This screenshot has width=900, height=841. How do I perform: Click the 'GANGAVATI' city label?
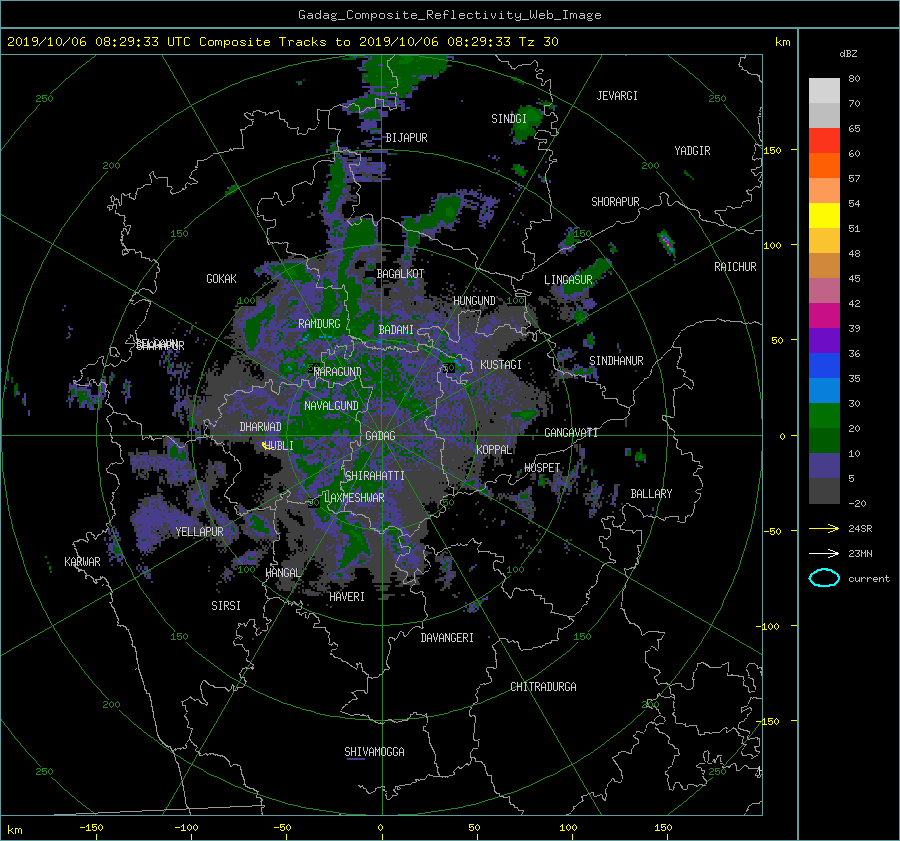571,433
